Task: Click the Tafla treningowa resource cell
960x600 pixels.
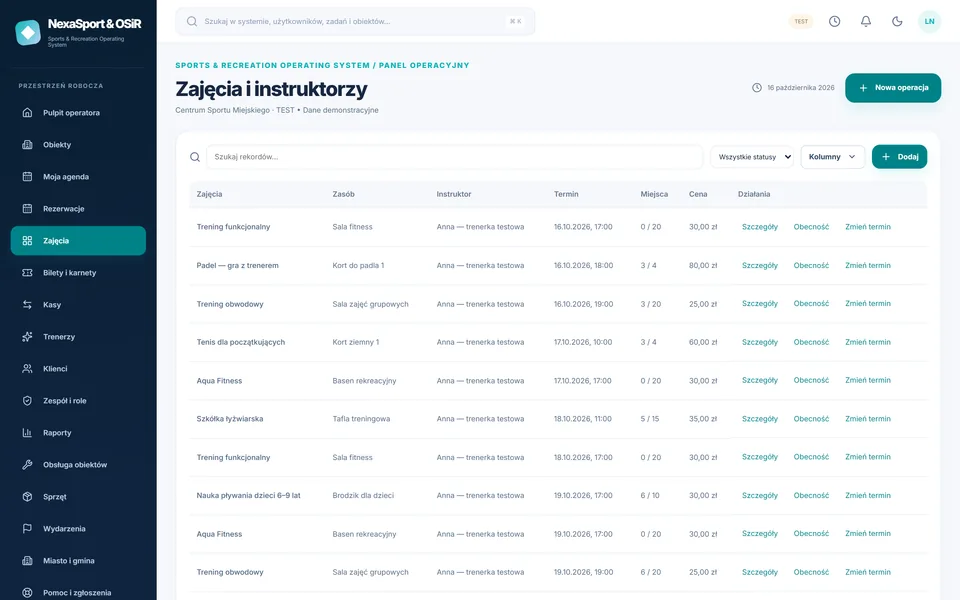Action: click(x=361, y=419)
